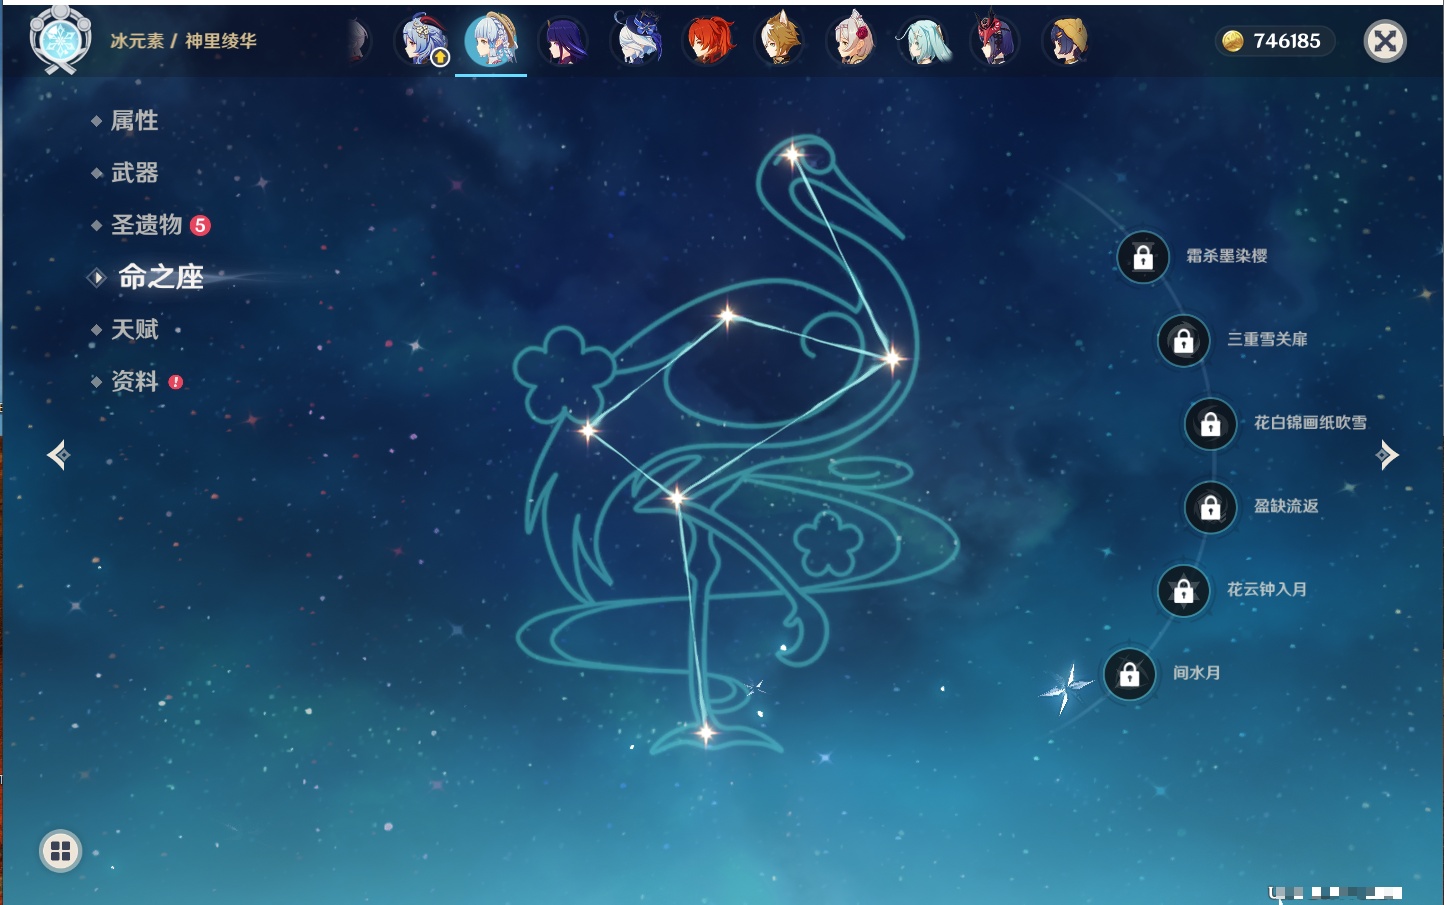
Task: Open locked constellation 霜杀墨染樱
Action: click(x=1143, y=257)
